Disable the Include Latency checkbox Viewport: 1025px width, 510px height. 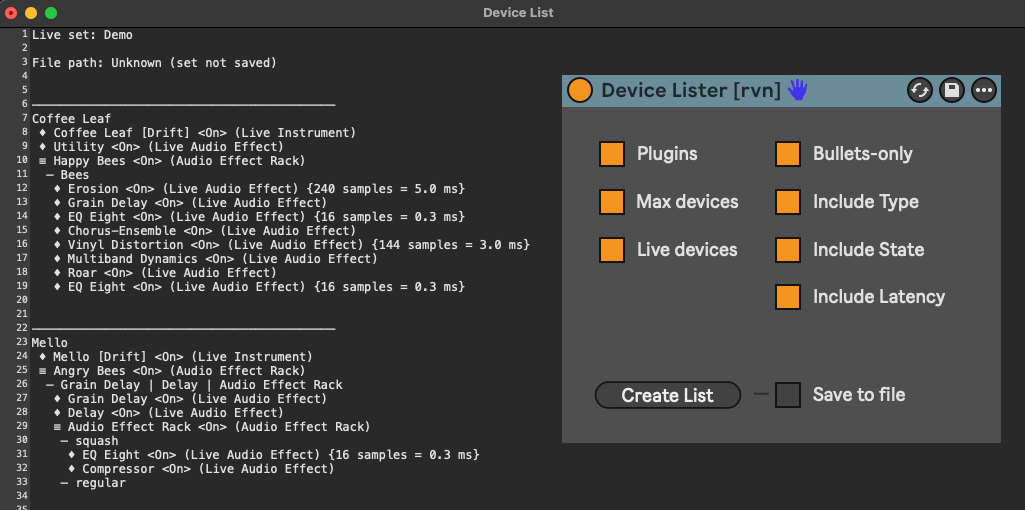(788, 297)
